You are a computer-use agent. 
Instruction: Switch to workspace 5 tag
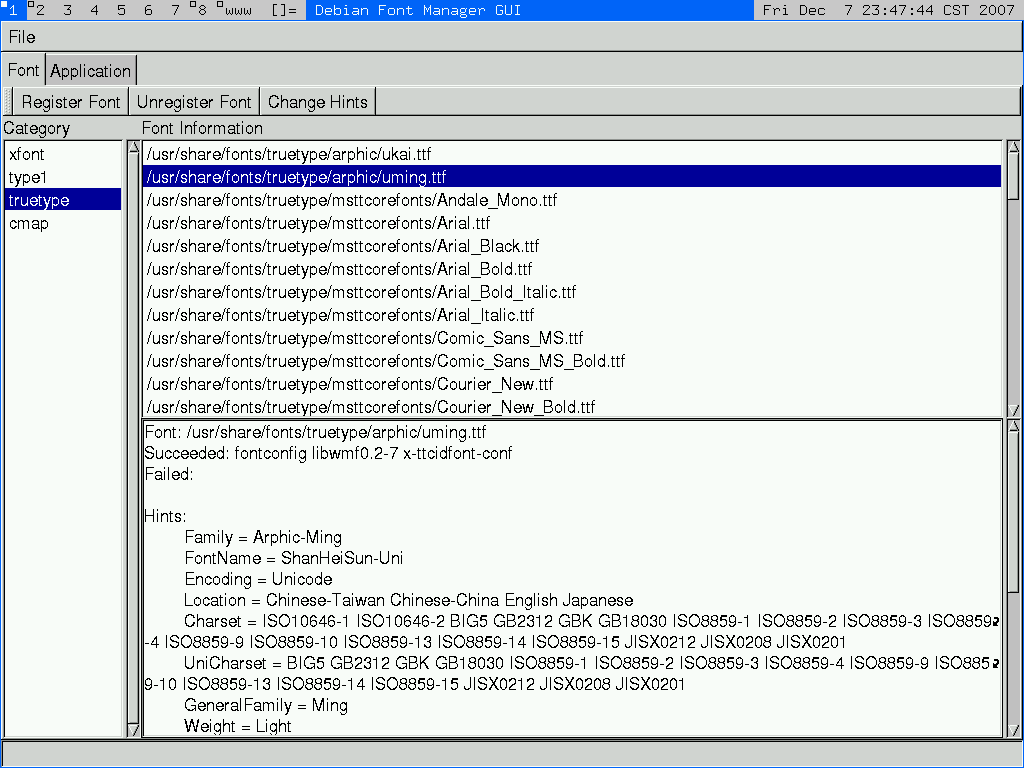pyautogui.click(x=121, y=10)
